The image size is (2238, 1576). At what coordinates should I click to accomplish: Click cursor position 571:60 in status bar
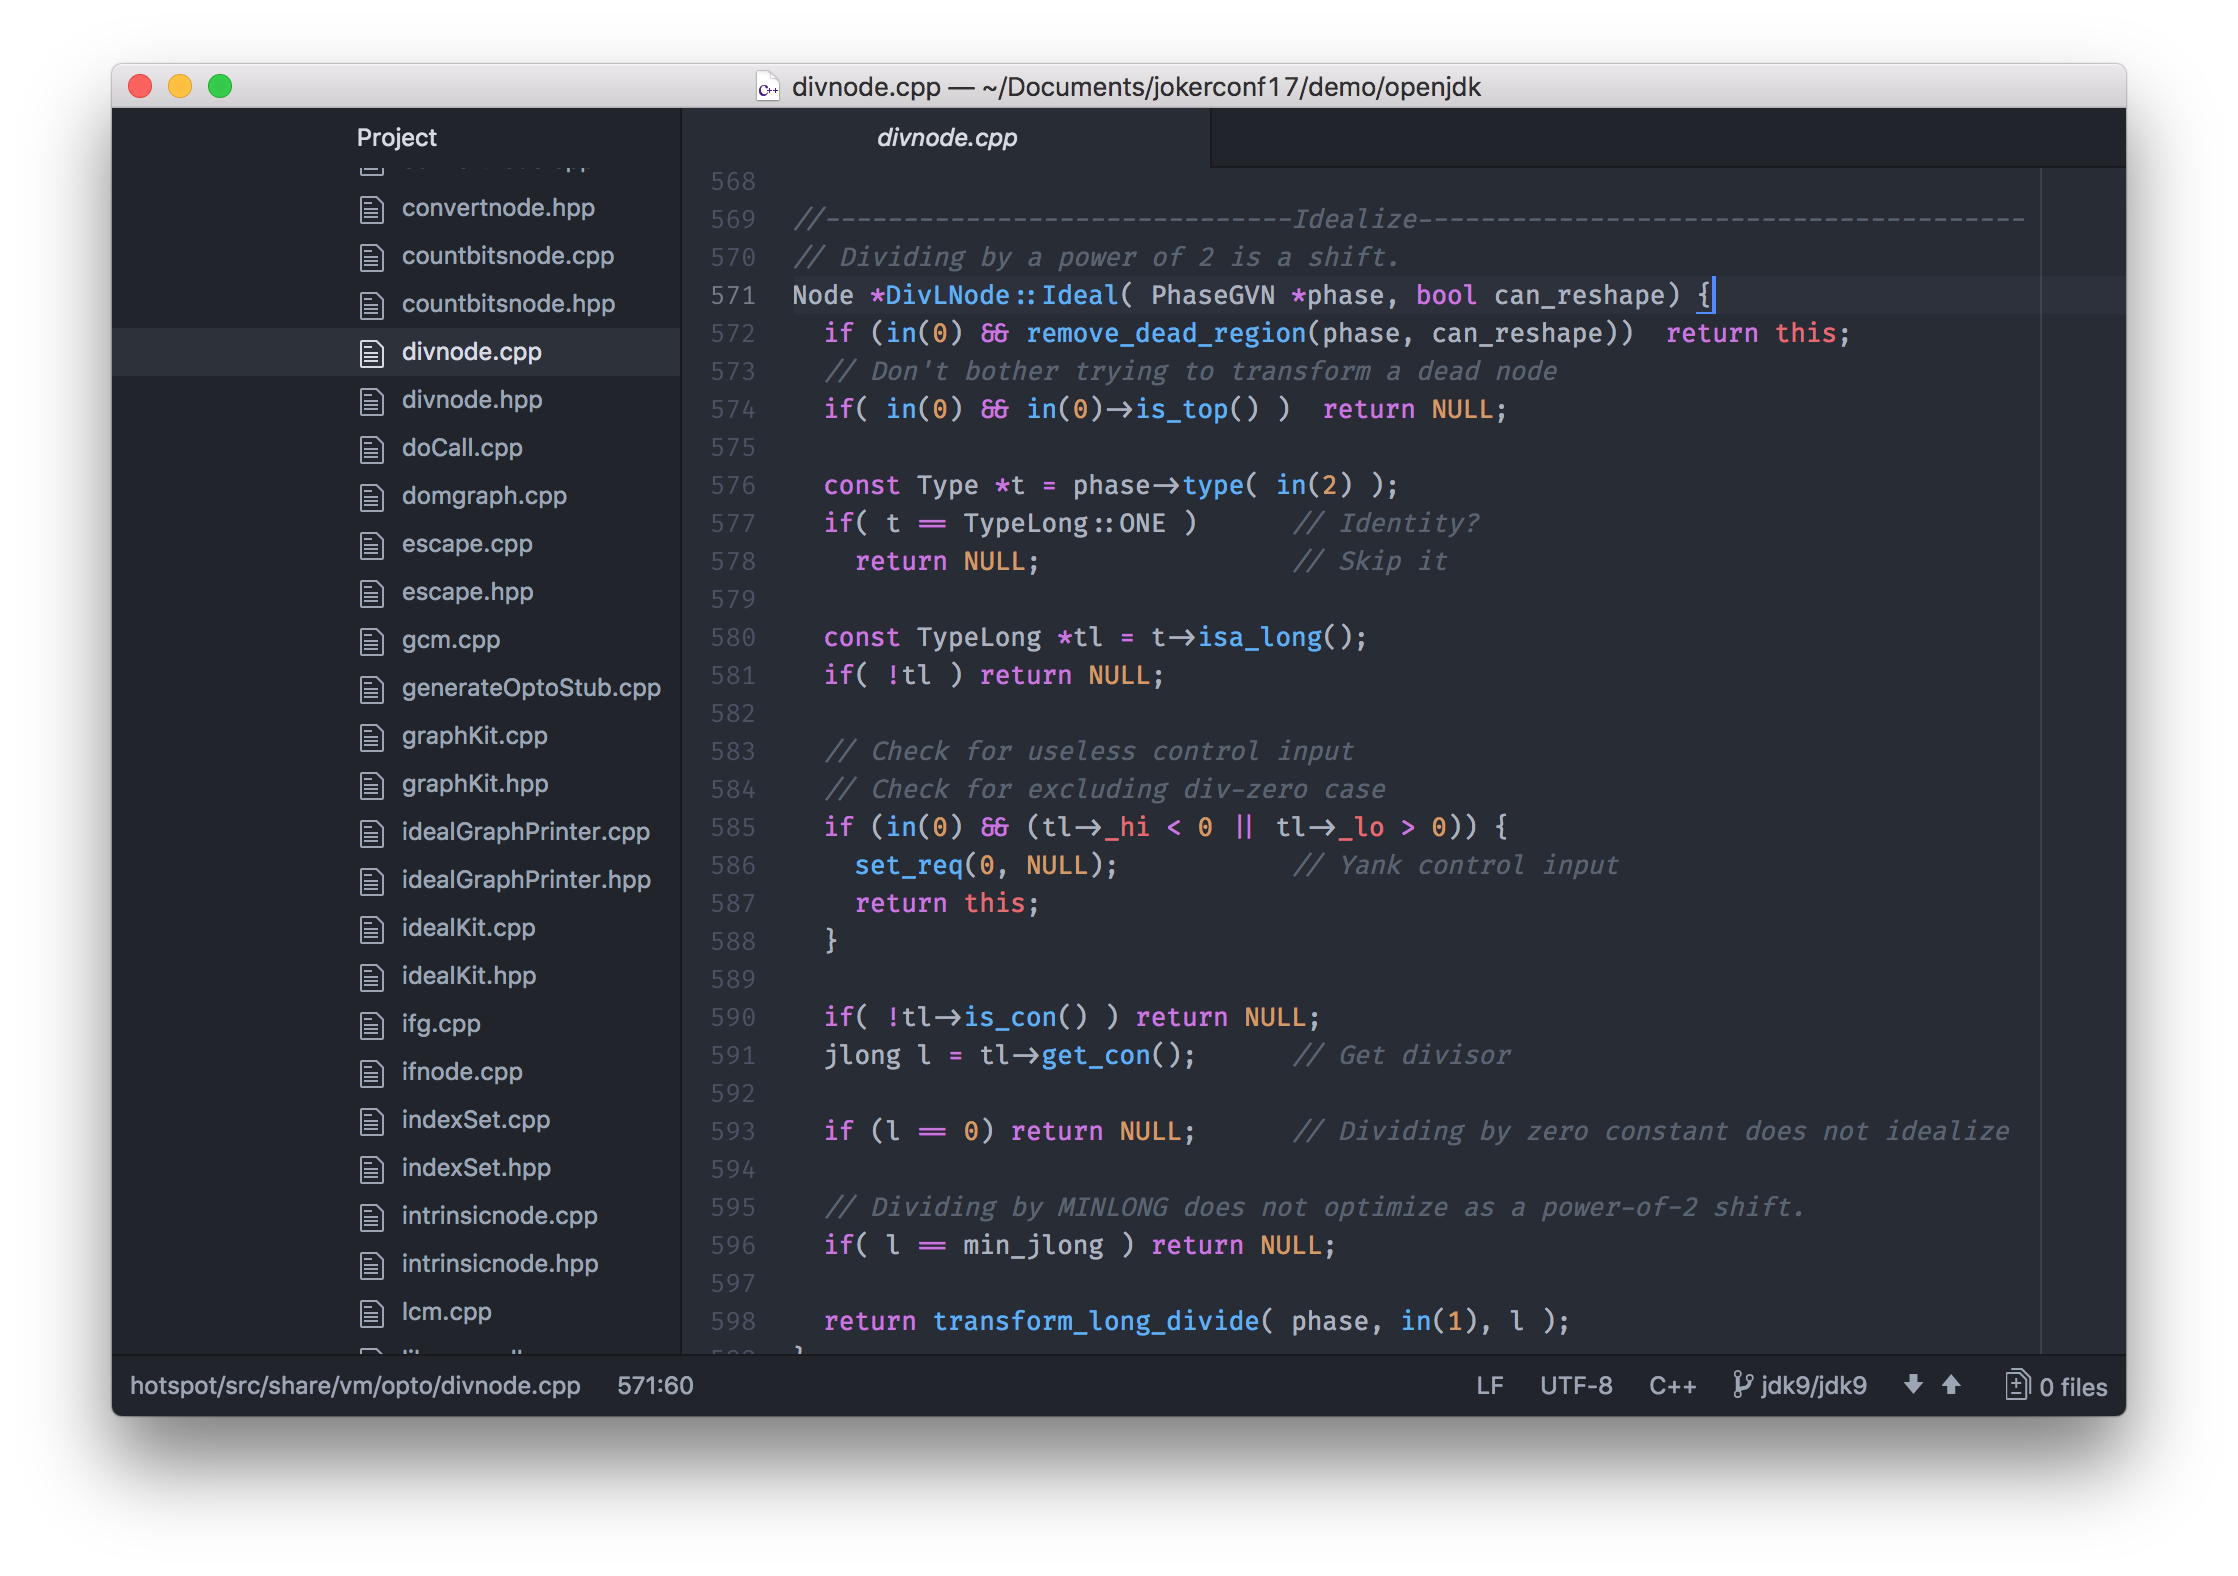(x=655, y=1385)
